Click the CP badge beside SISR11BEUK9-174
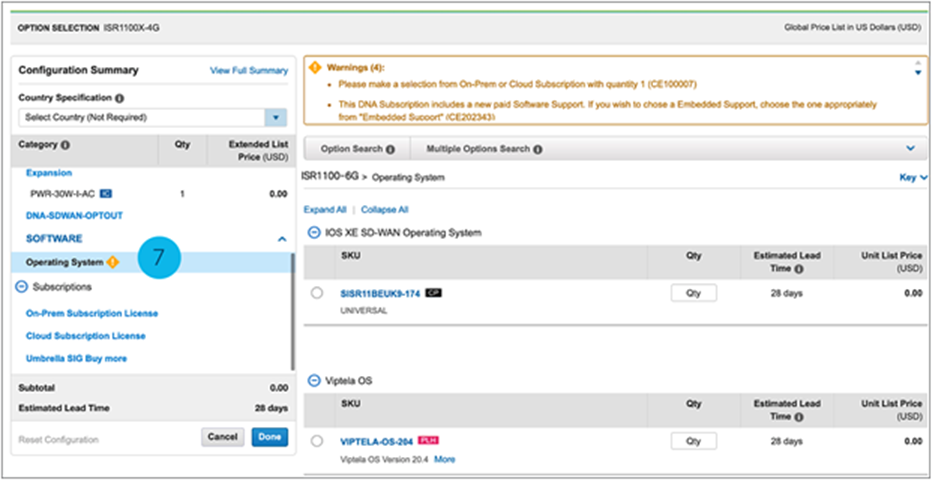Image resolution: width=932 pixels, height=480 pixels. (x=434, y=293)
